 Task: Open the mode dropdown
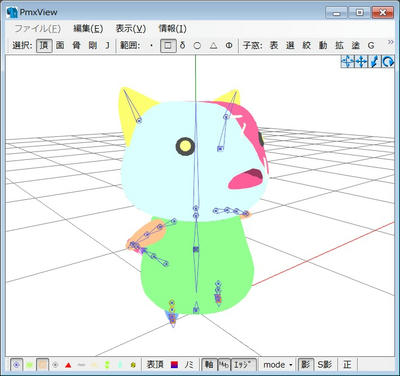[x=278, y=365]
